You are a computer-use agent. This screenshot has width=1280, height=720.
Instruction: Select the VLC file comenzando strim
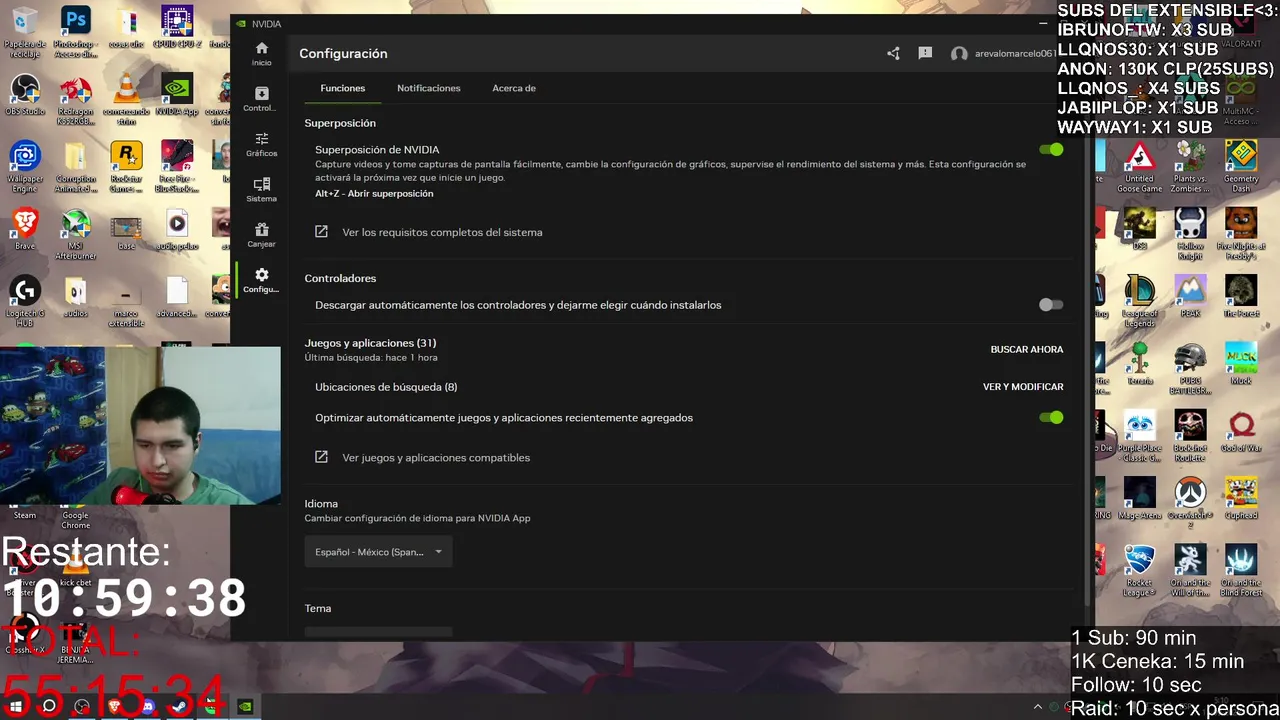point(126,99)
